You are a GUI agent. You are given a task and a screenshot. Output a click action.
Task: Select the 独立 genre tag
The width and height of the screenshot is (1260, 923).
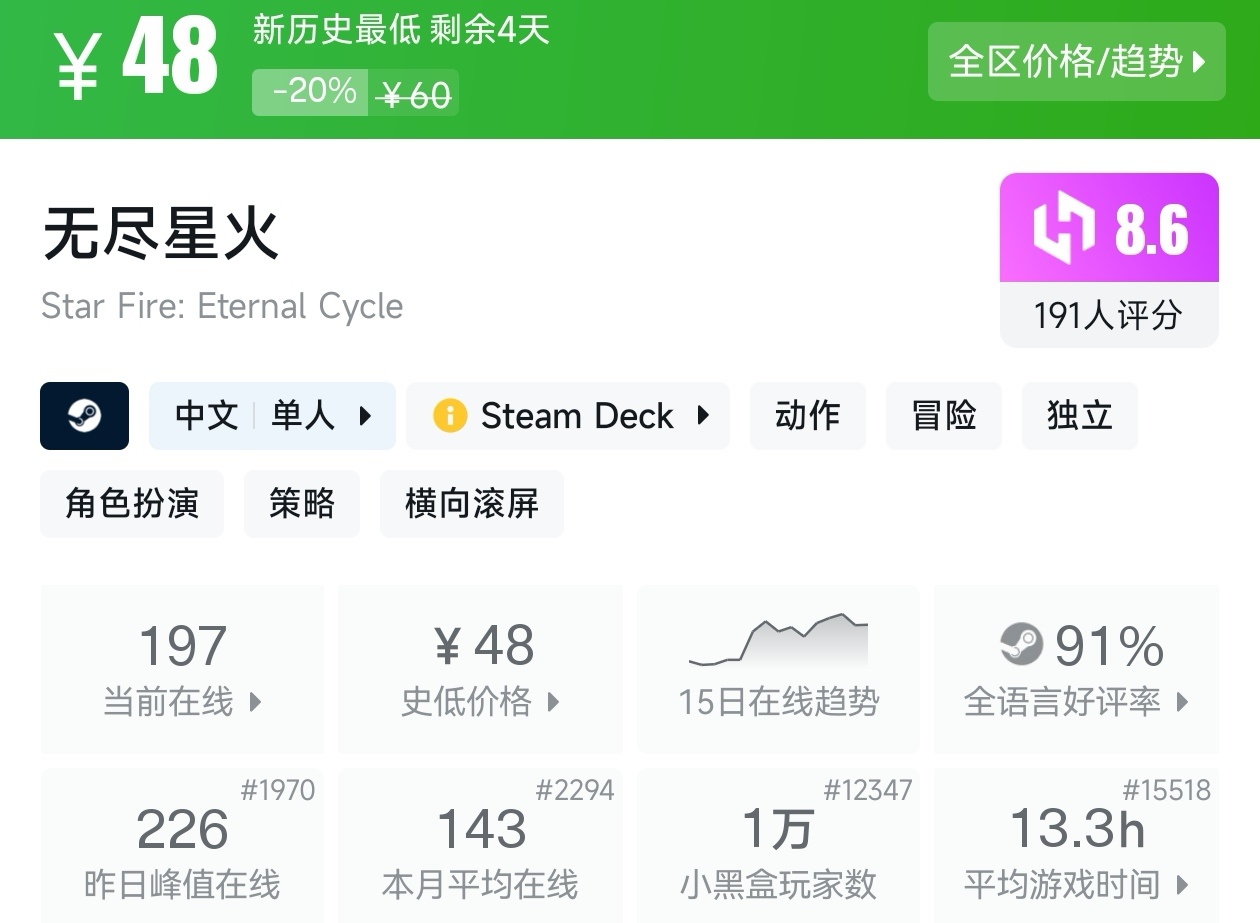[x=1079, y=416]
